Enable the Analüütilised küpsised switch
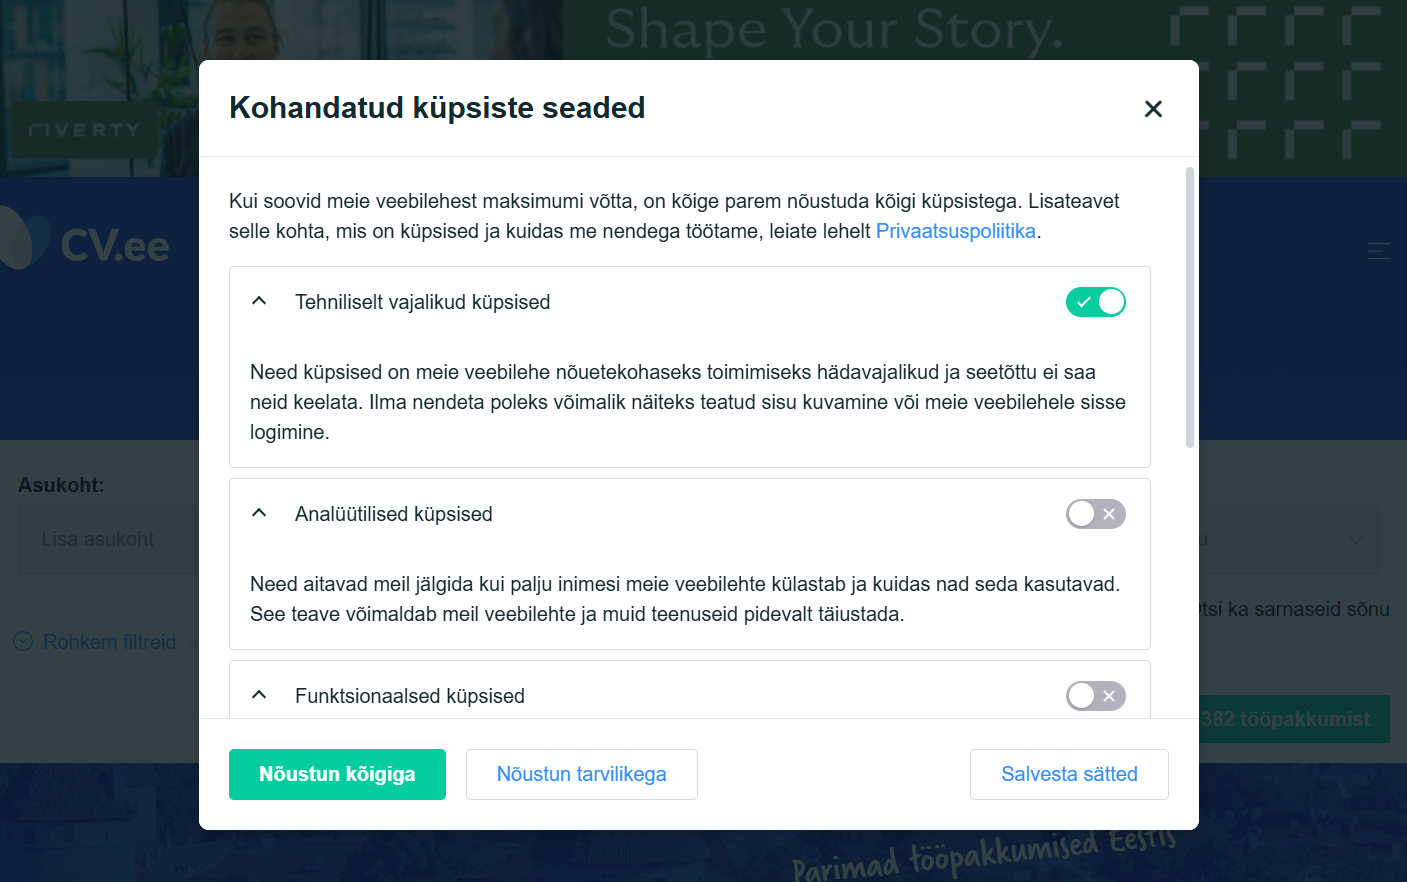 pyautogui.click(x=1096, y=514)
